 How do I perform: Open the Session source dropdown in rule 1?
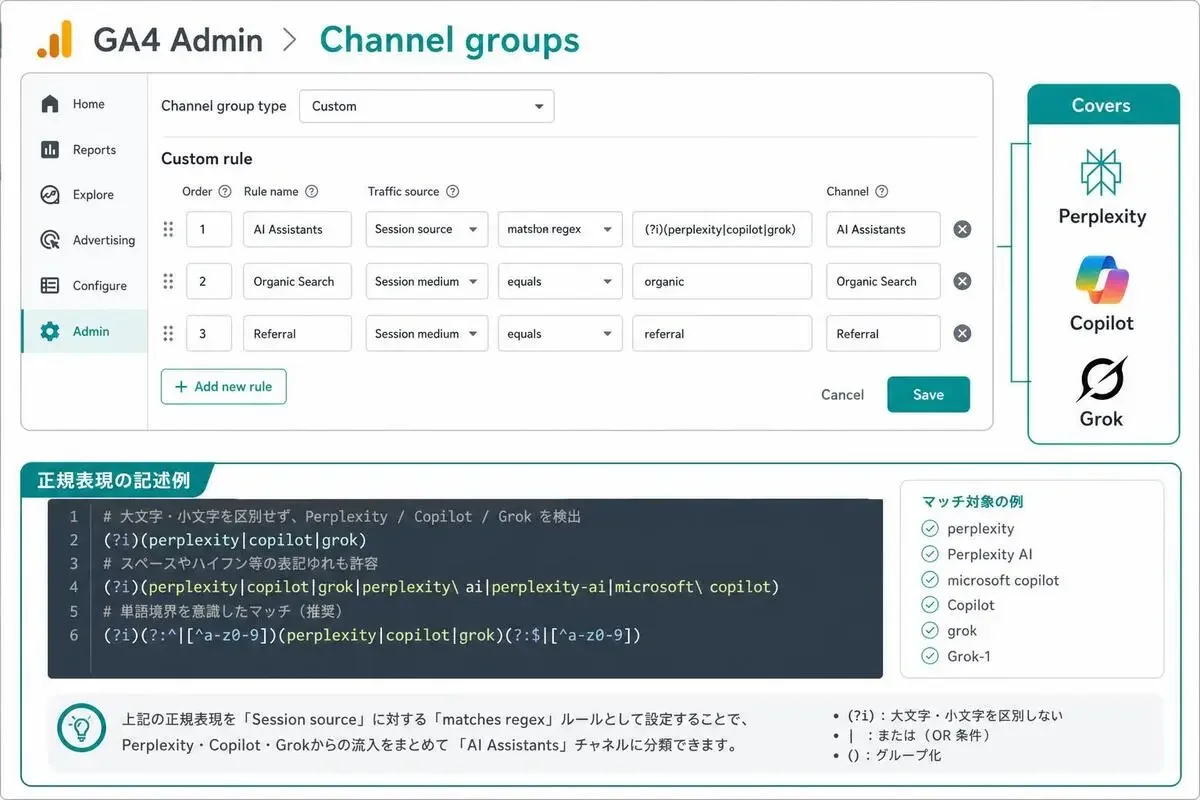tap(427, 229)
